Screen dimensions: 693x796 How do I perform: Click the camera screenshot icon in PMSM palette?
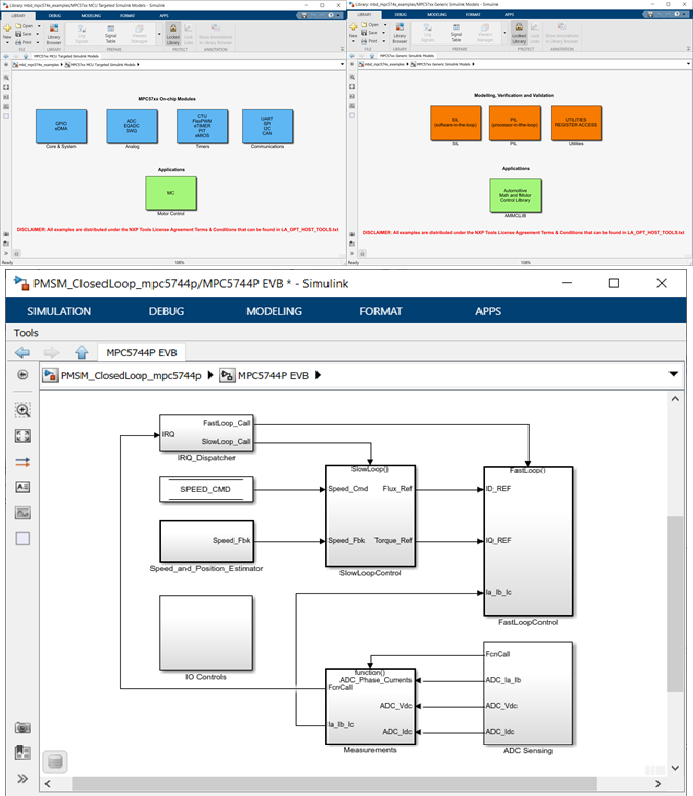click(x=23, y=727)
